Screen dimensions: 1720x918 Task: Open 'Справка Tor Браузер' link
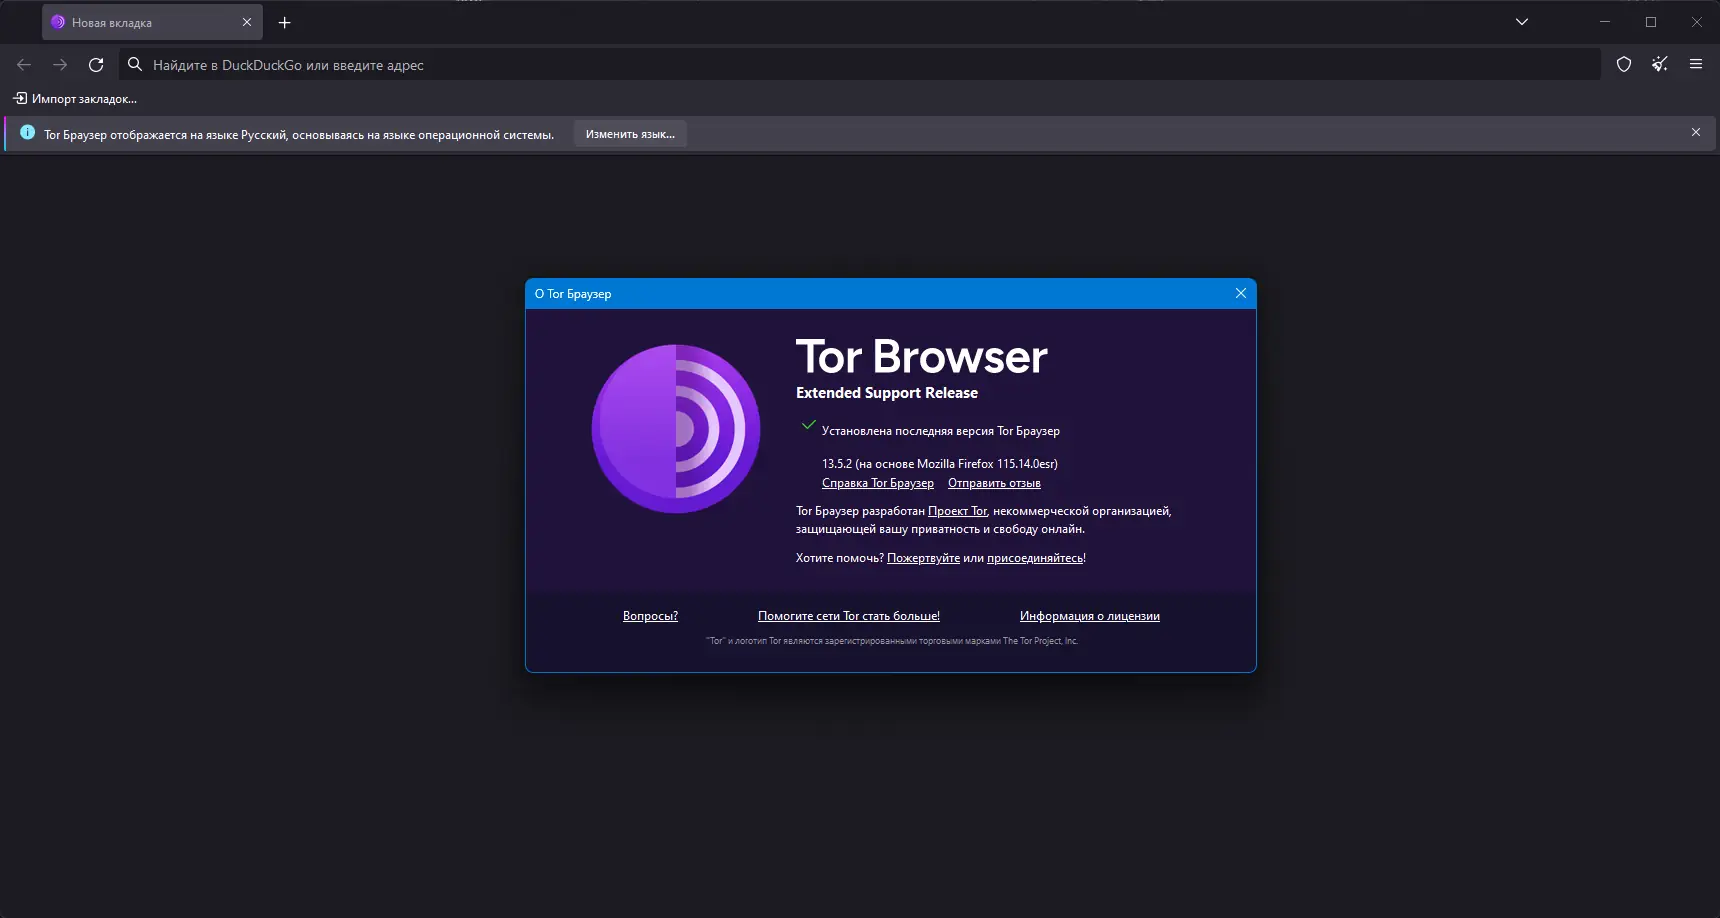(x=878, y=483)
